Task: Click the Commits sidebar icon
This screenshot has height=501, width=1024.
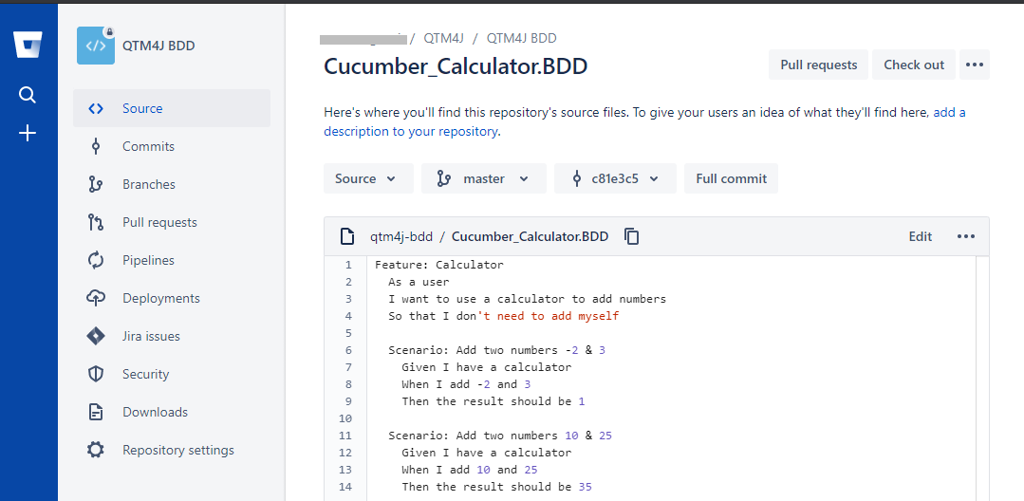Action: pyautogui.click(x=96, y=146)
